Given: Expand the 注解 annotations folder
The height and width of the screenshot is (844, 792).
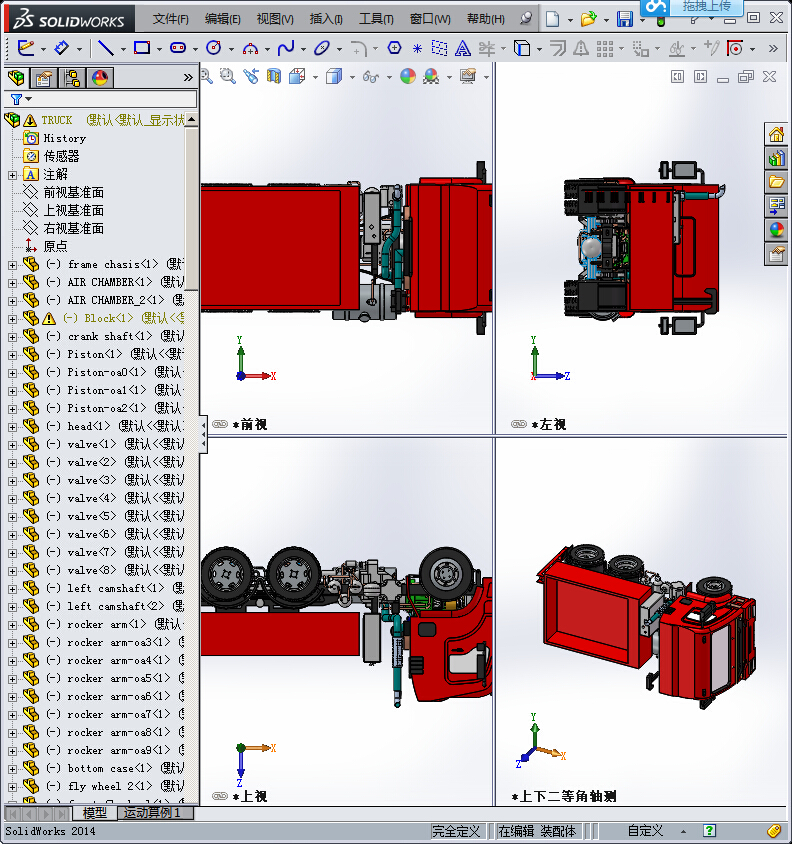Looking at the screenshot, I should [12, 175].
